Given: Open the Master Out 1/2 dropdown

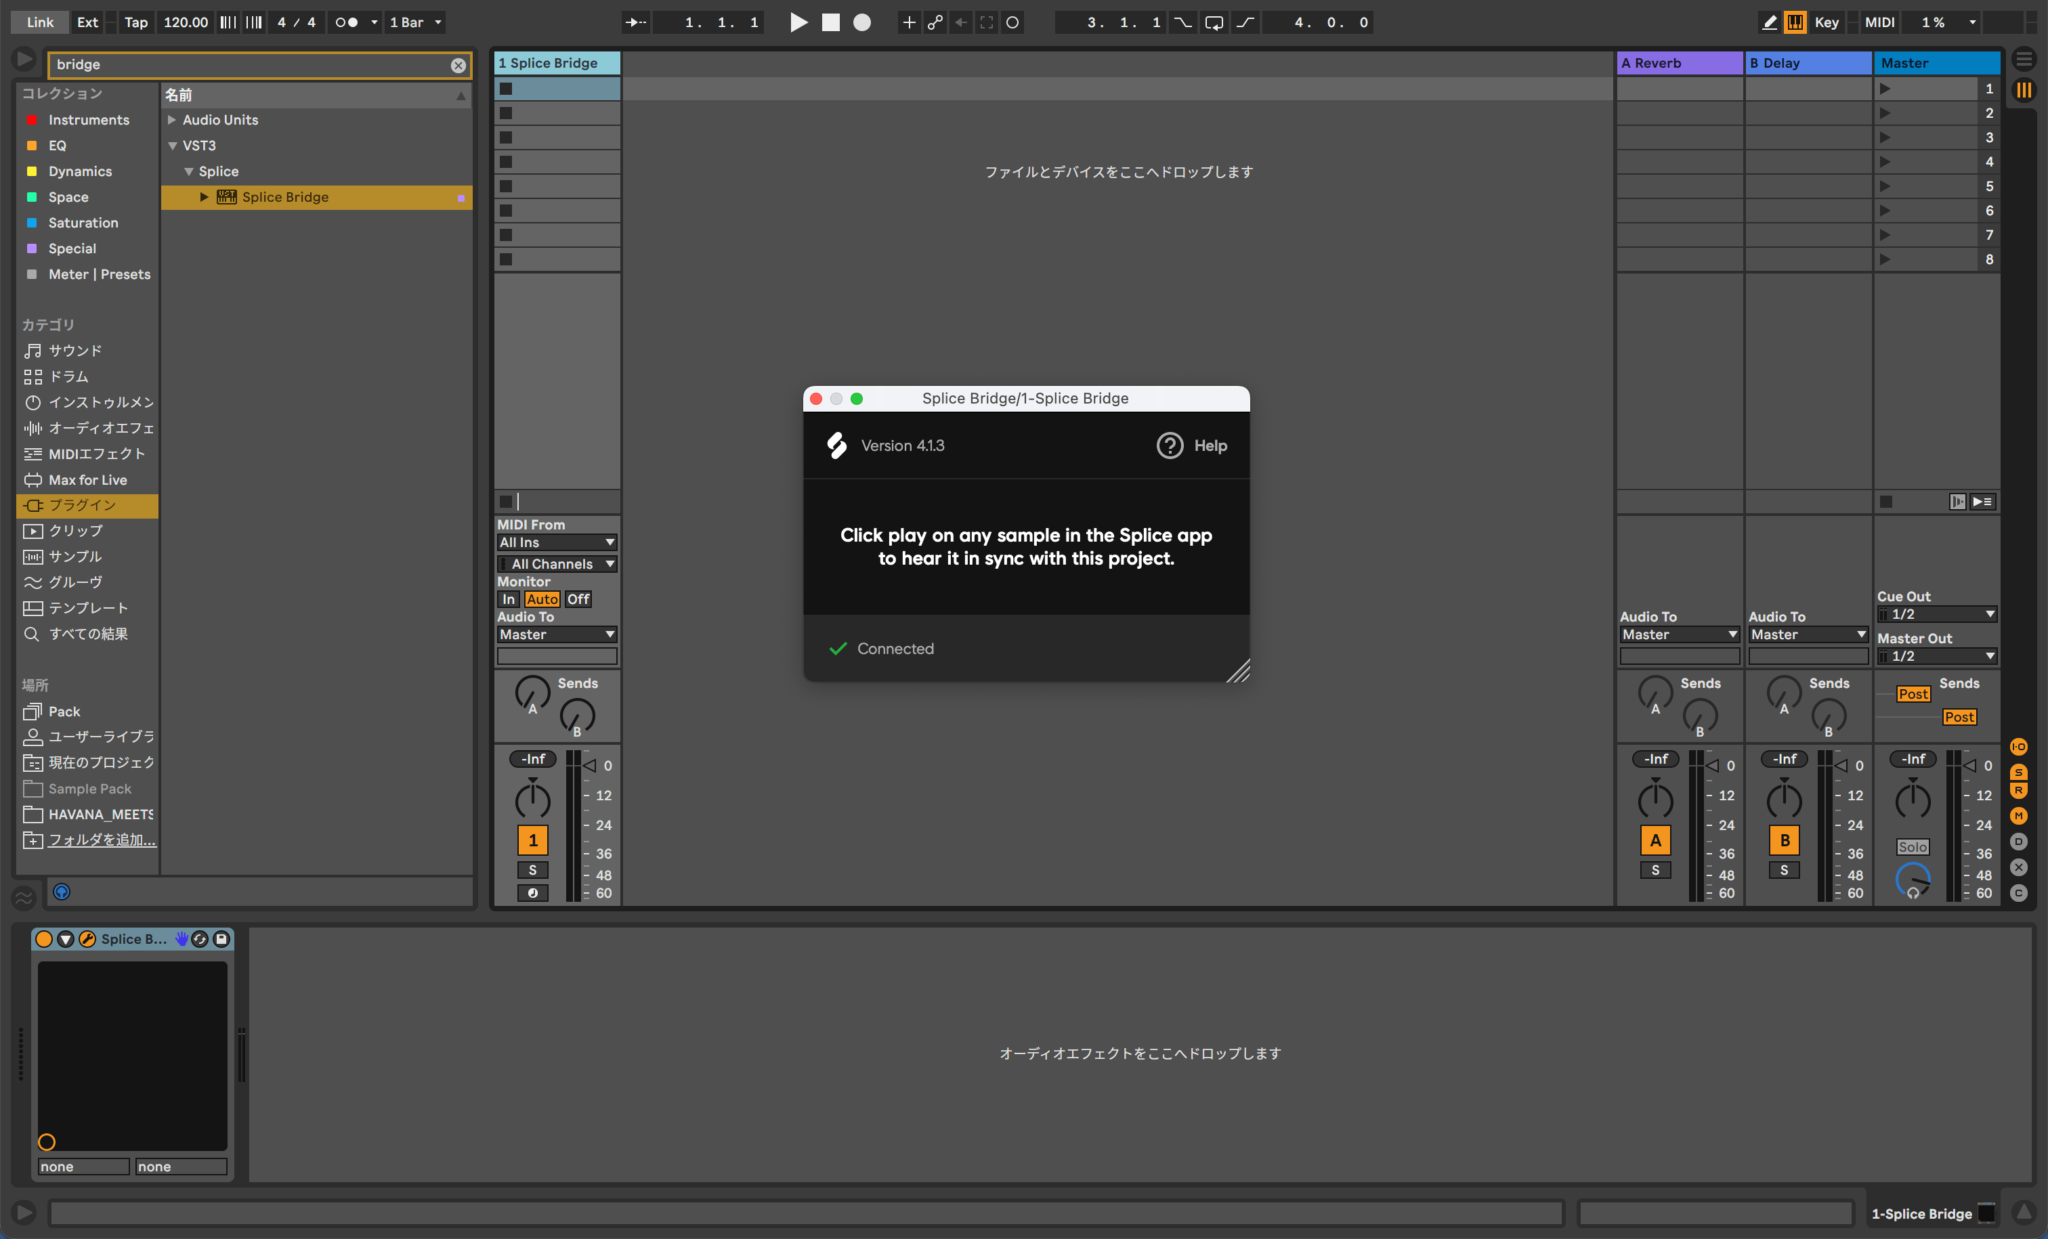Looking at the screenshot, I should point(1937,656).
